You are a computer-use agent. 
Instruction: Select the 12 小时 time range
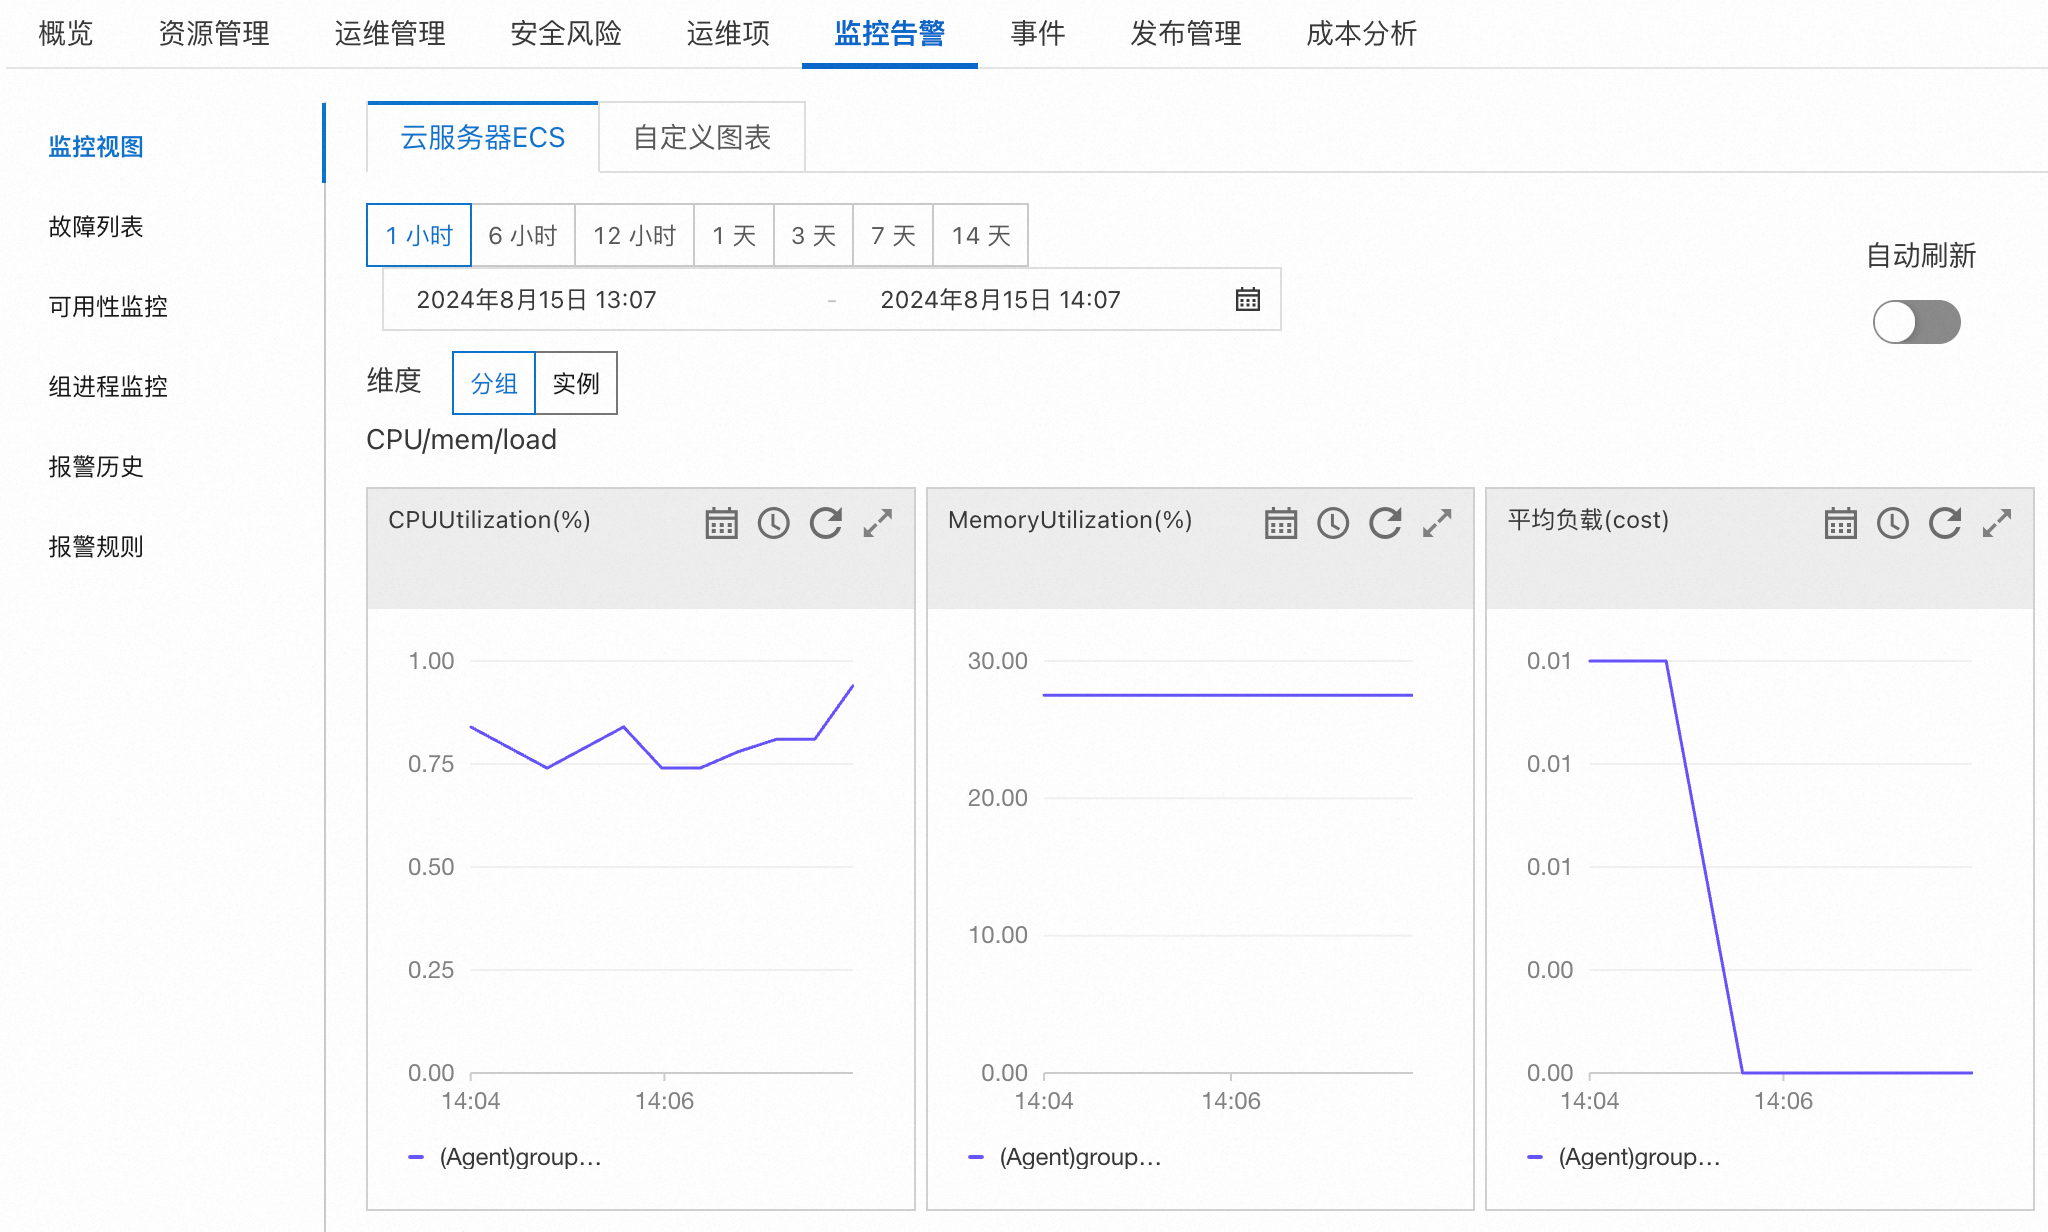(635, 235)
